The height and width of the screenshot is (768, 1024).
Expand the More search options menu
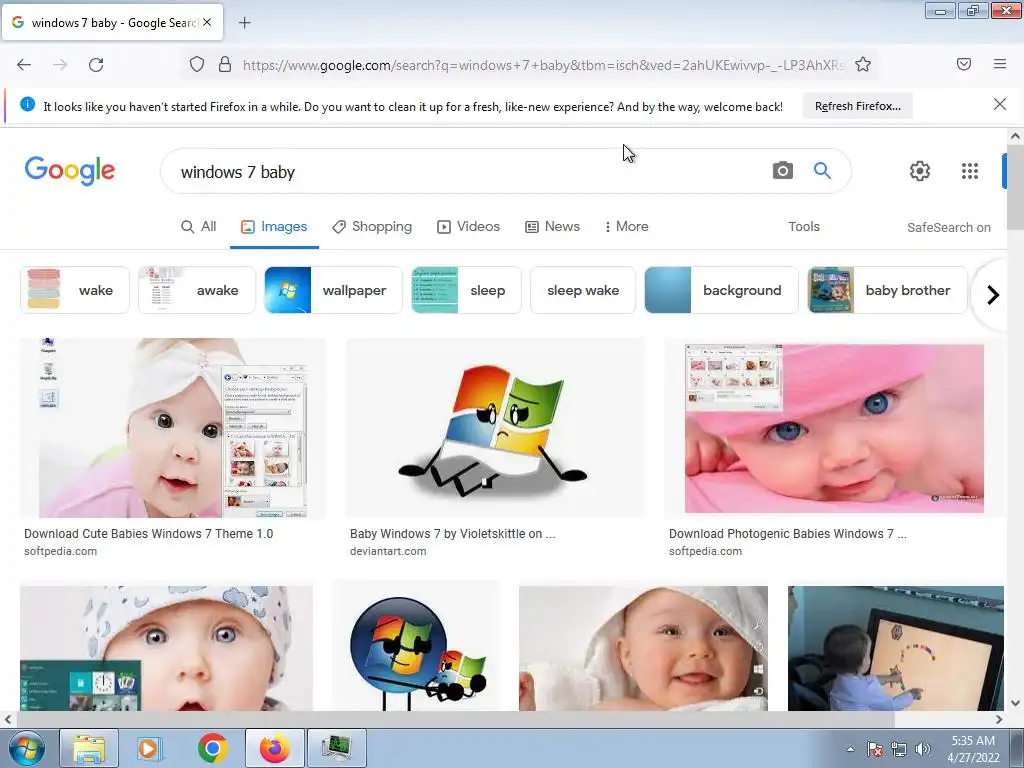coord(626,227)
